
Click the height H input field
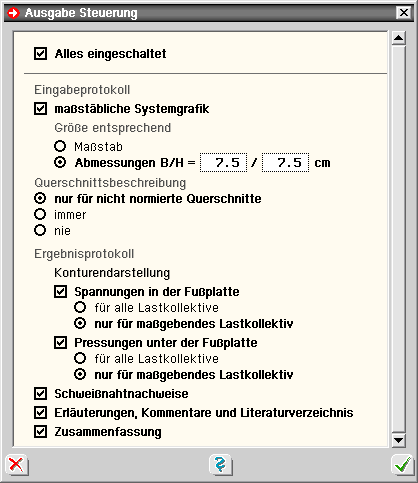point(285,163)
